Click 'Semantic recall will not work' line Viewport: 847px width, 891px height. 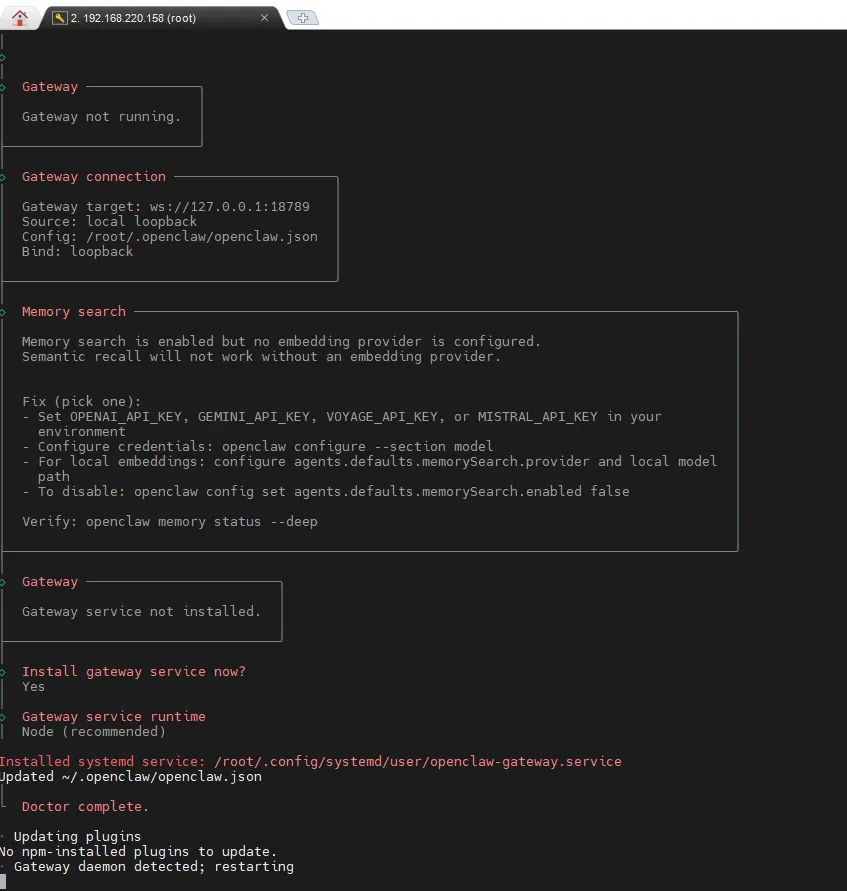(261, 356)
